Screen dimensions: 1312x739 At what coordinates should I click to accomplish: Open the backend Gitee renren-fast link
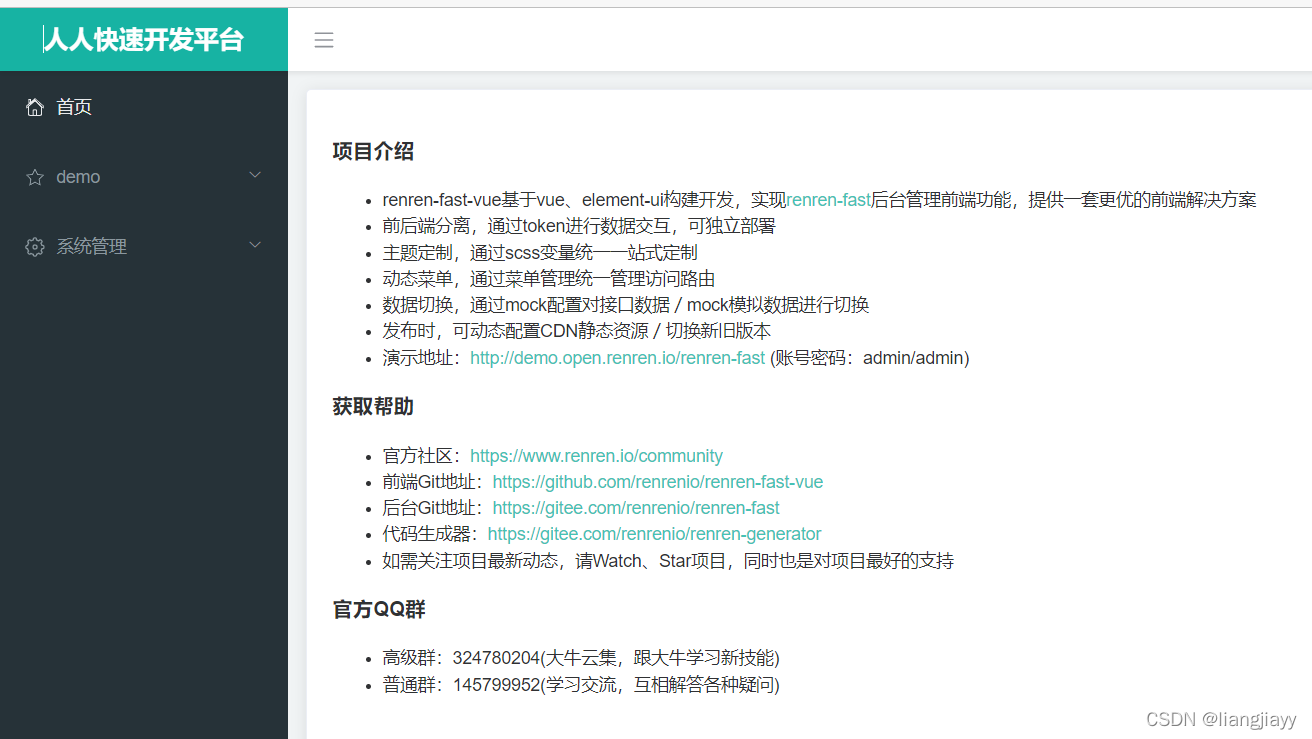[636, 507]
